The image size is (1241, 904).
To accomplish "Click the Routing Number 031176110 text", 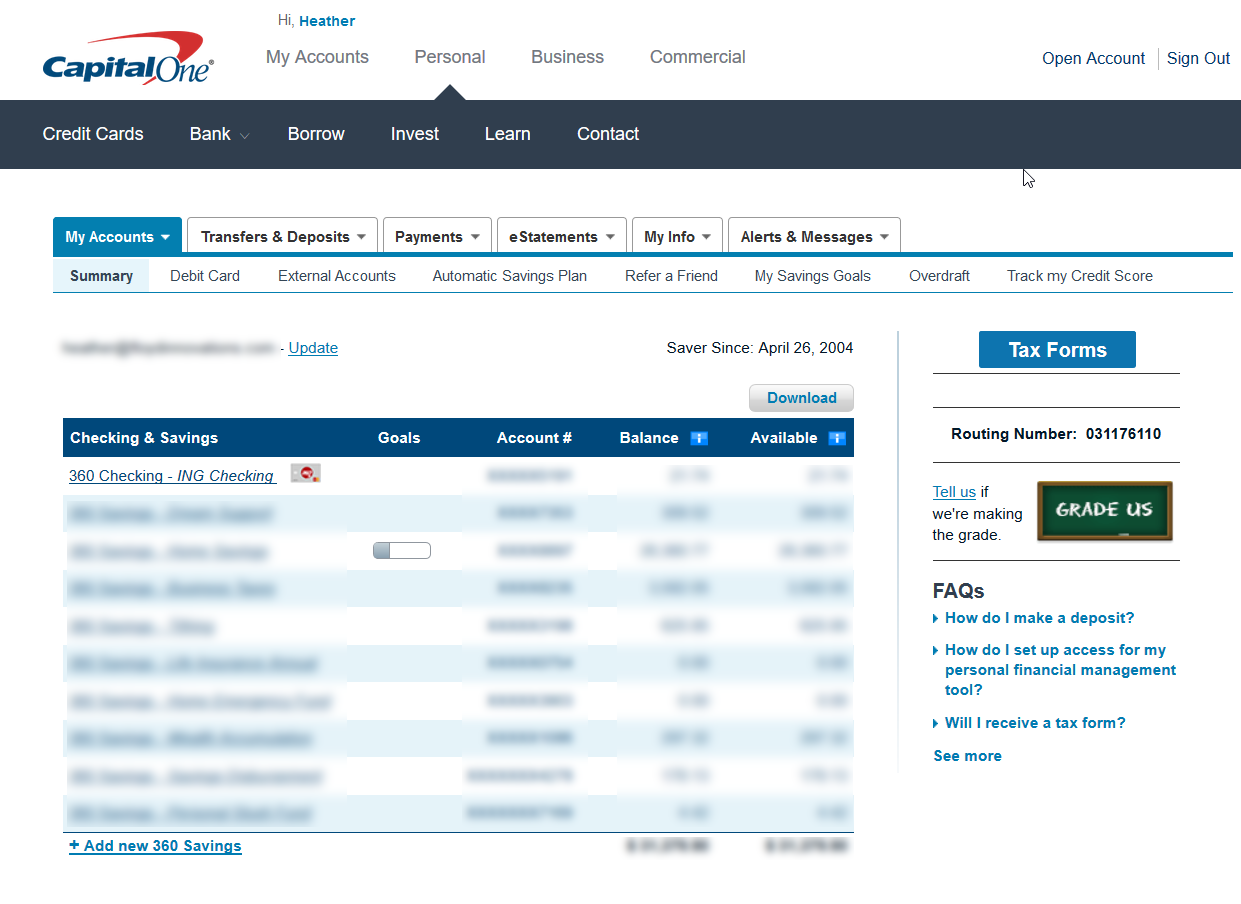I will click(1056, 434).
